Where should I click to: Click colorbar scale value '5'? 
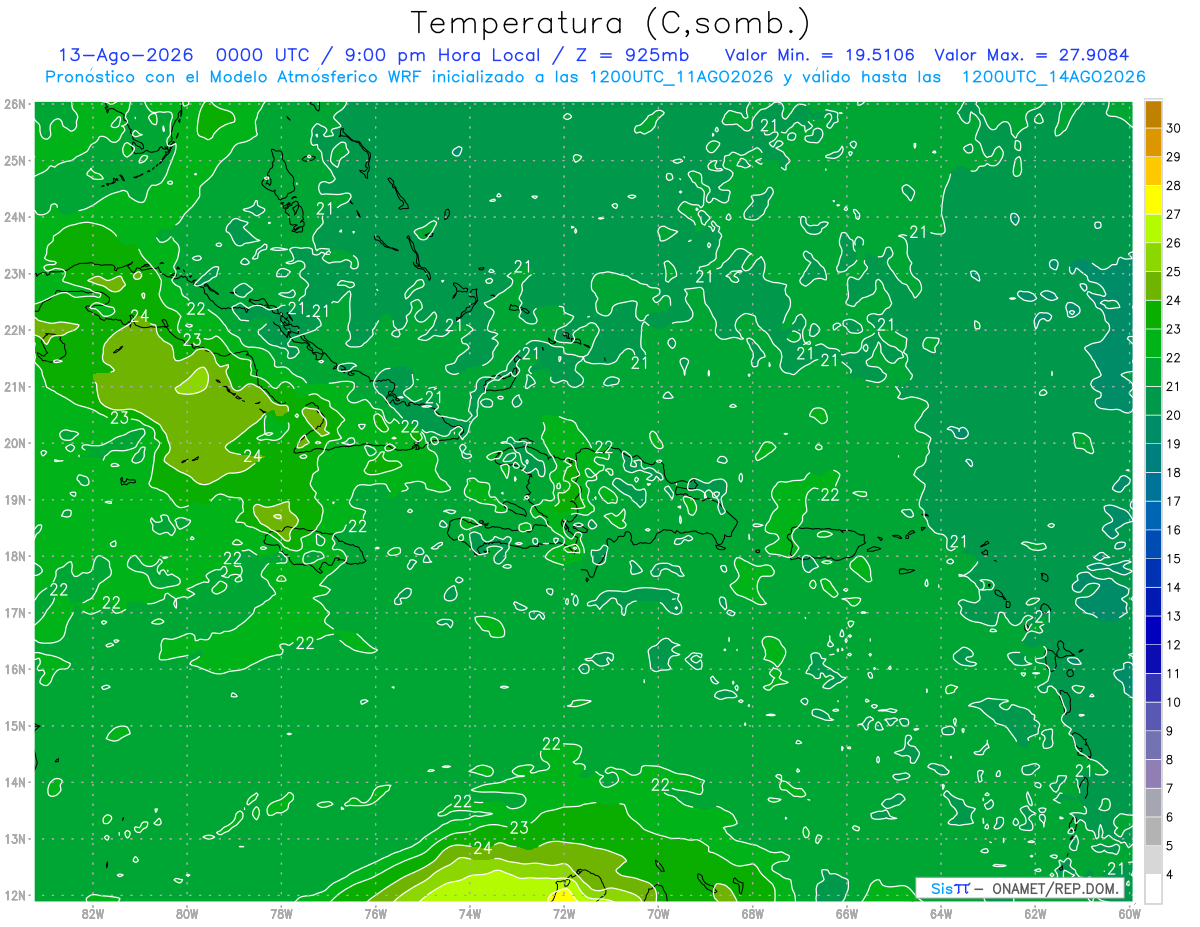pyautogui.click(x=1169, y=846)
